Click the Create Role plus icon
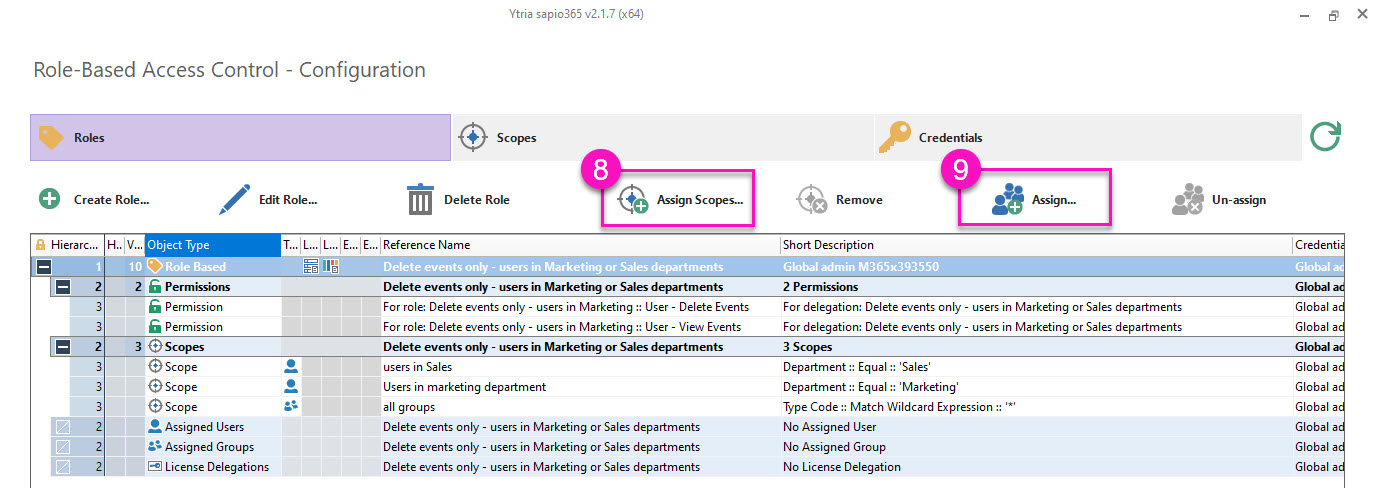 49,199
